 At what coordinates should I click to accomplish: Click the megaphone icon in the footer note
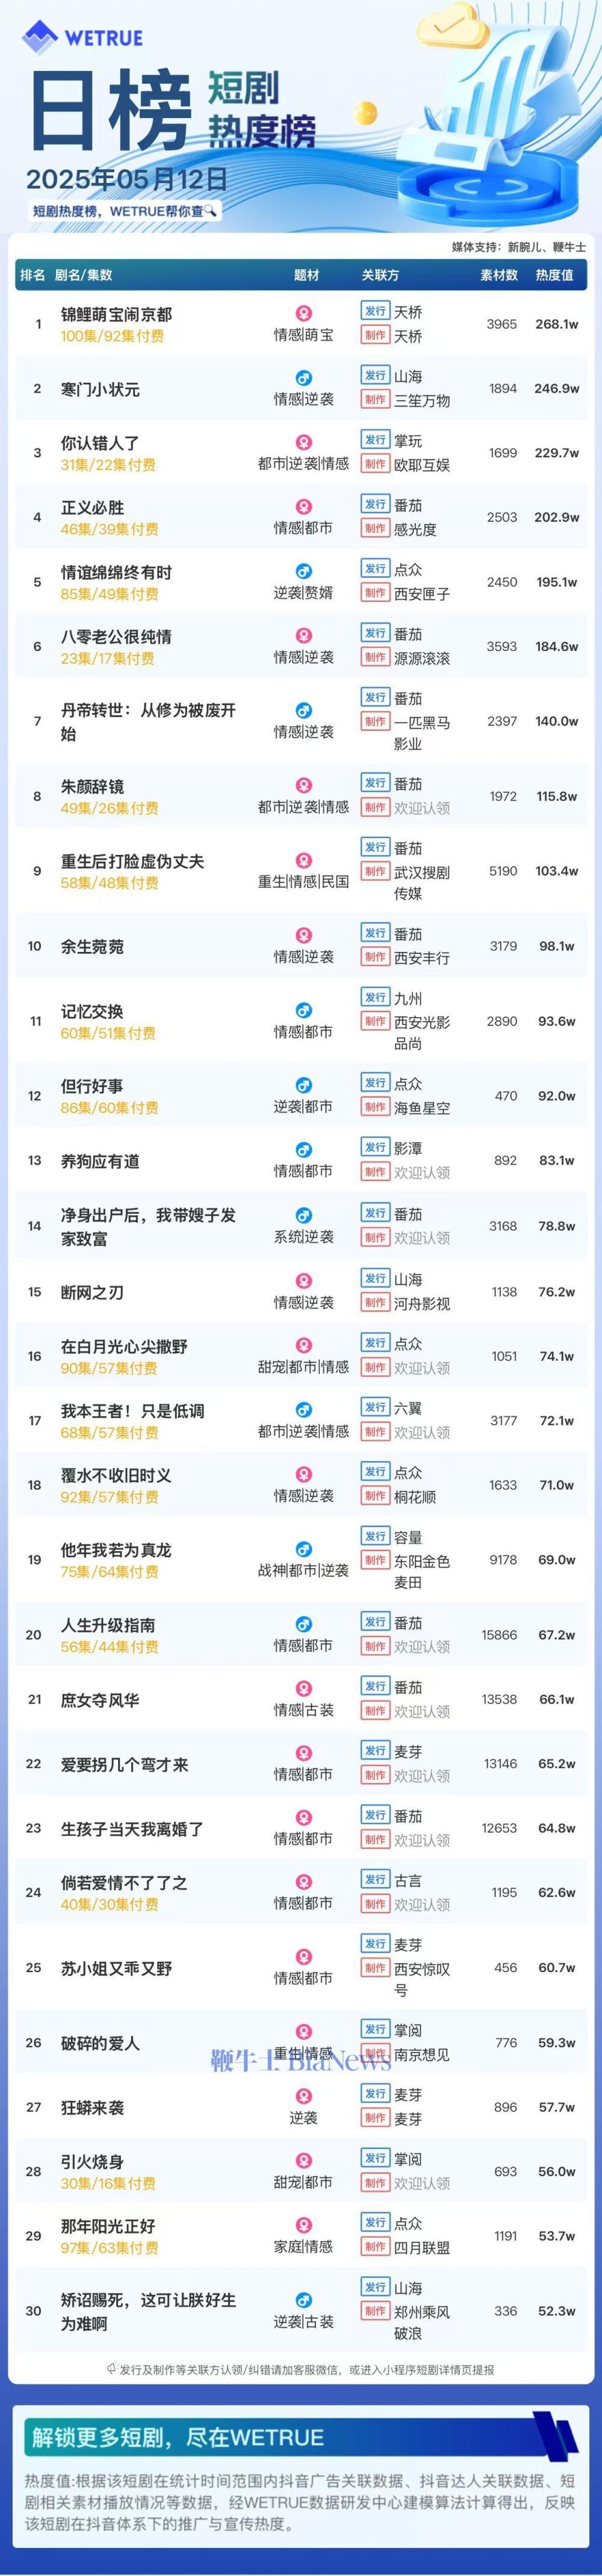pos(112,2369)
